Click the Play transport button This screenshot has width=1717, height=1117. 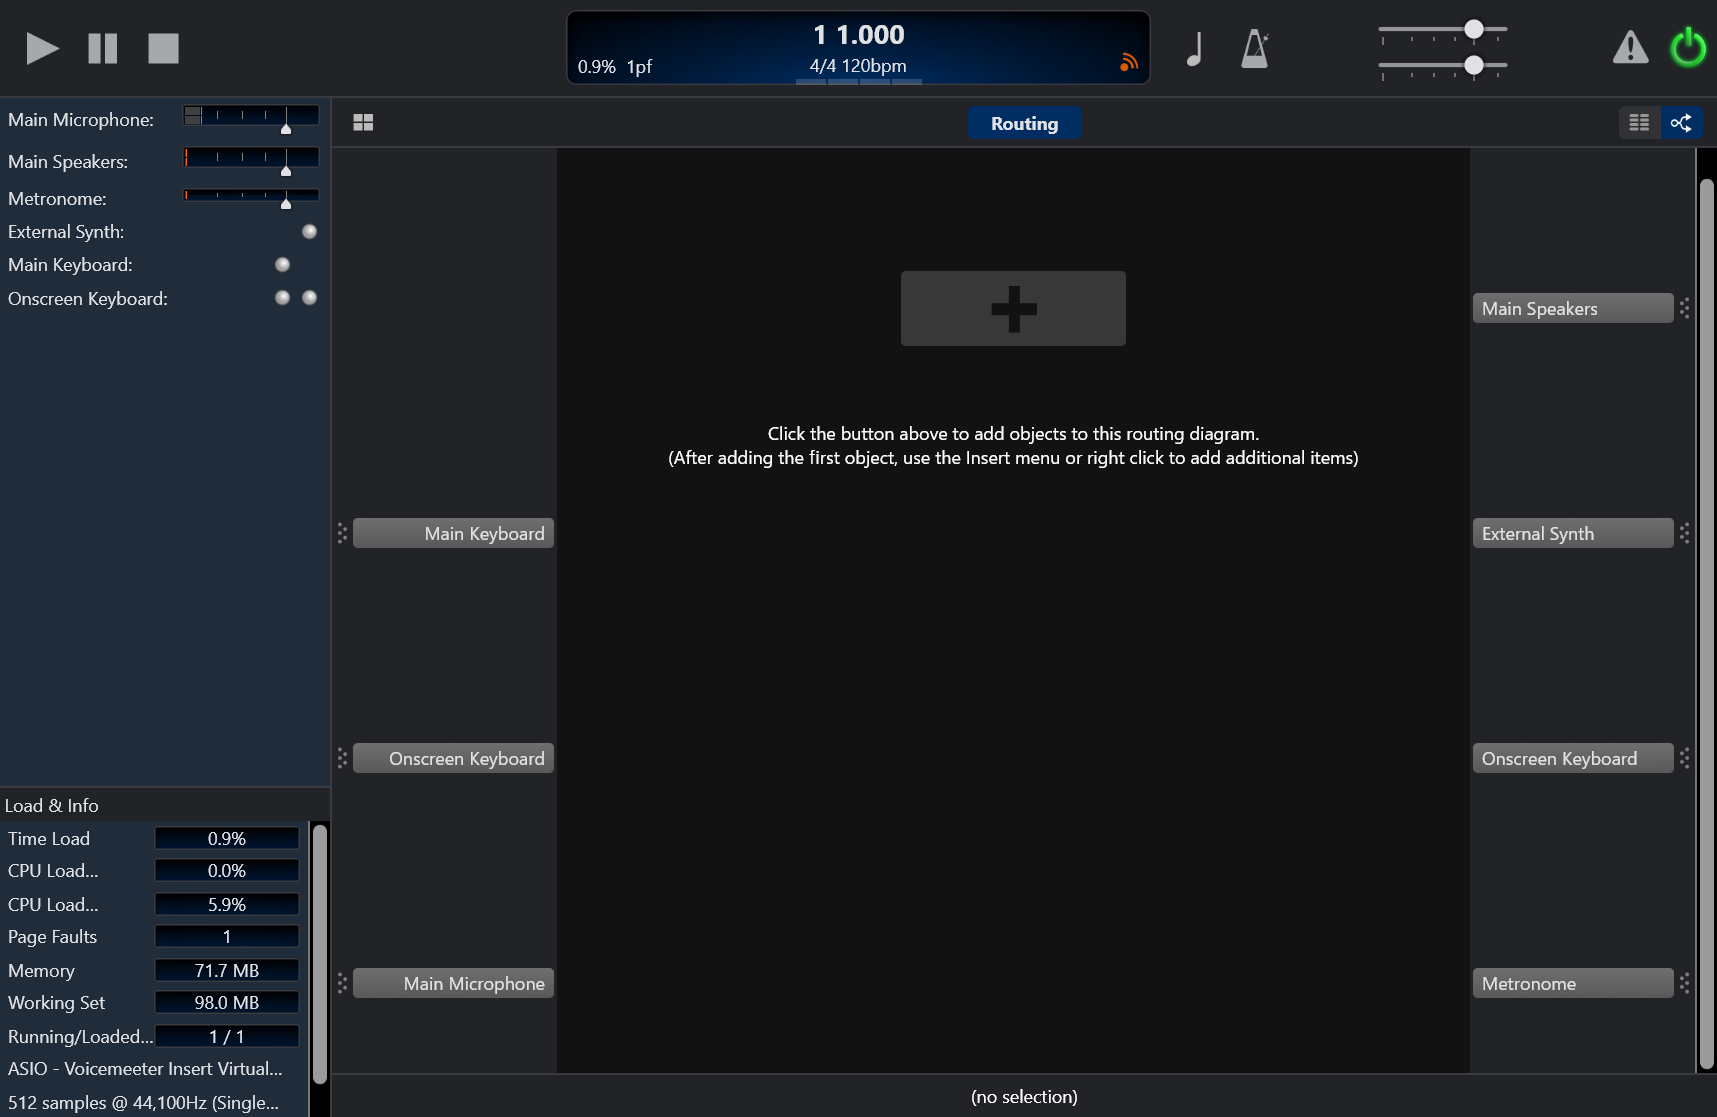(42, 48)
